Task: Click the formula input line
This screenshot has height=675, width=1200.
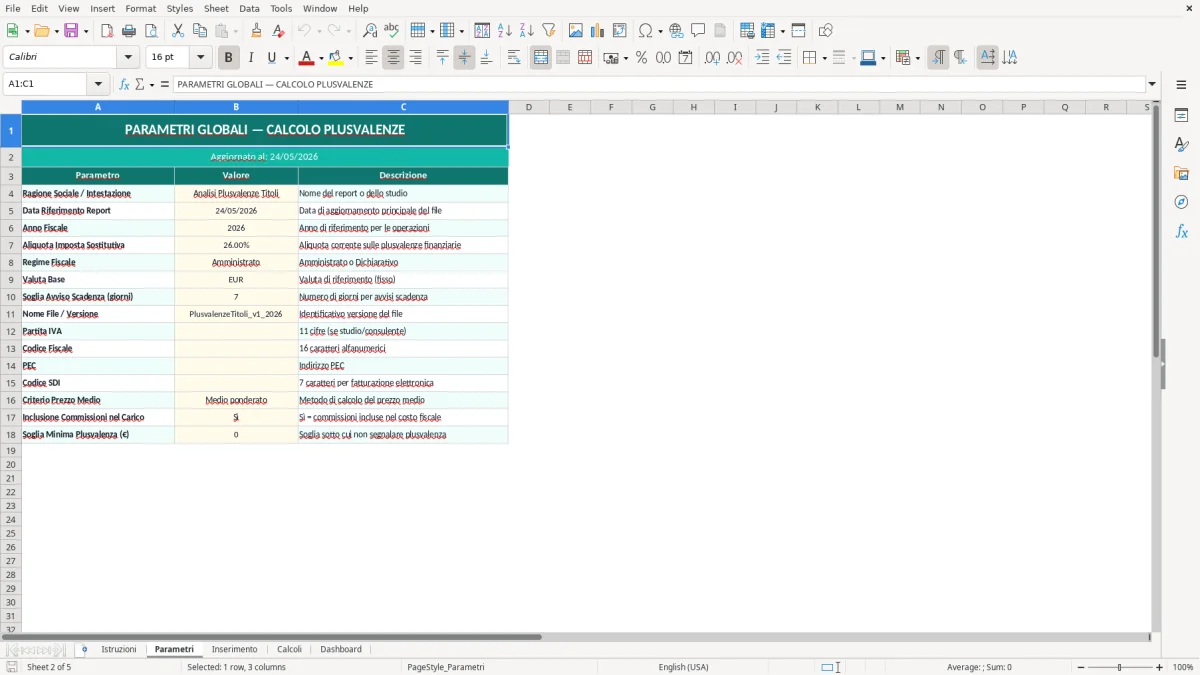Action: pyautogui.click(x=659, y=84)
